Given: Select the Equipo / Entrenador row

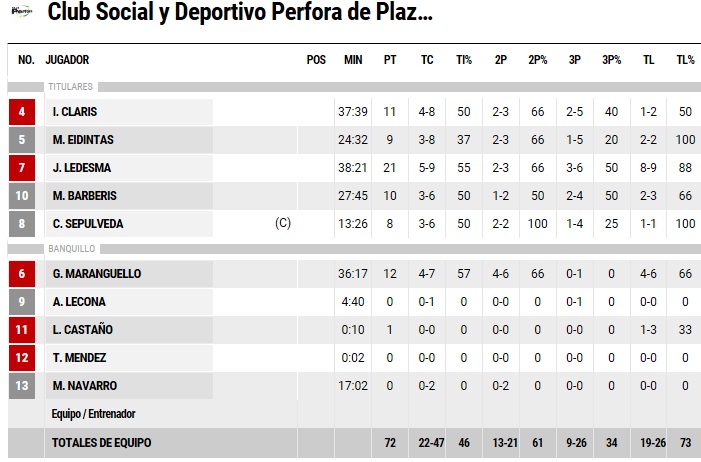Looking at the screenshot, I should (x=94, y=413).
